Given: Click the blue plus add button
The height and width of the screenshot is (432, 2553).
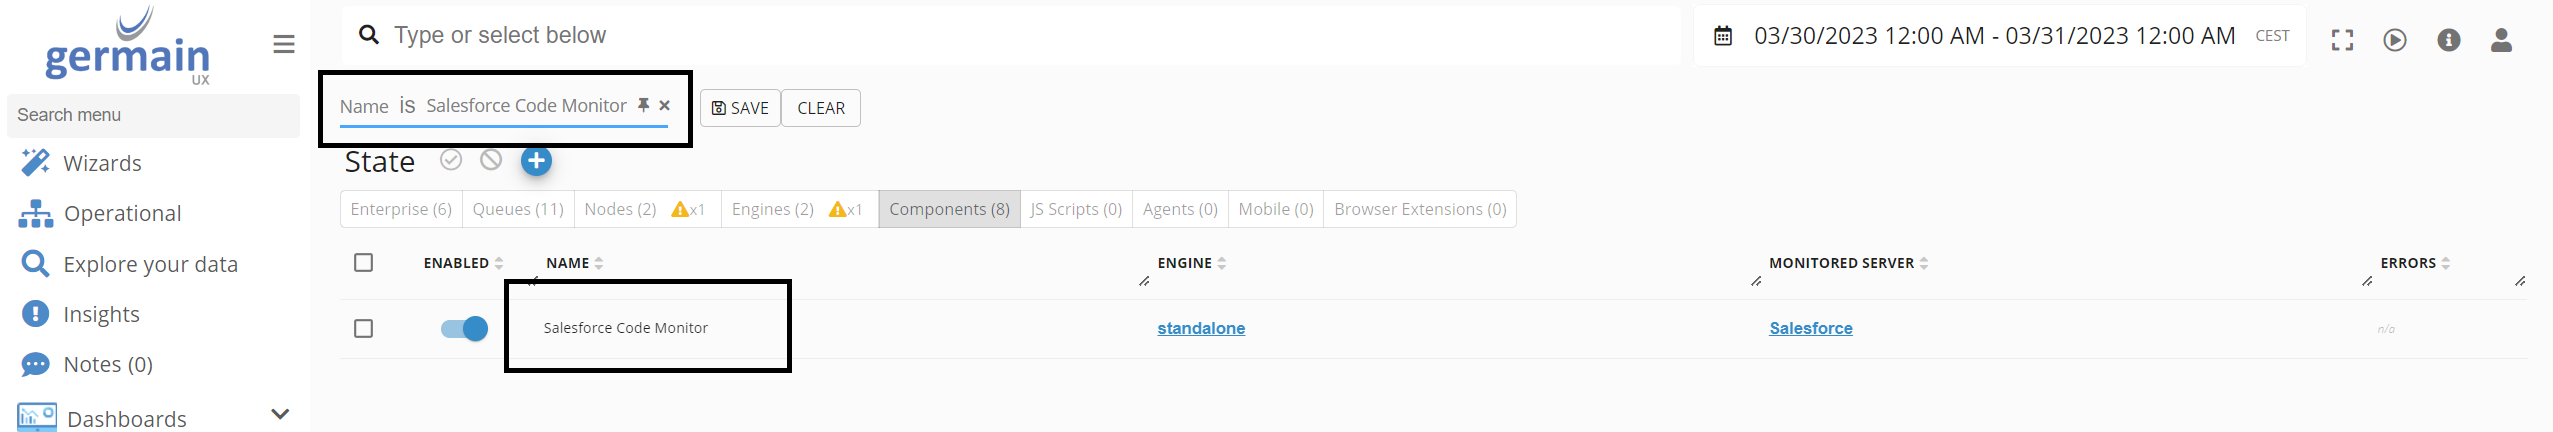Looking at the screenshot, I should [x=536, y=161].
